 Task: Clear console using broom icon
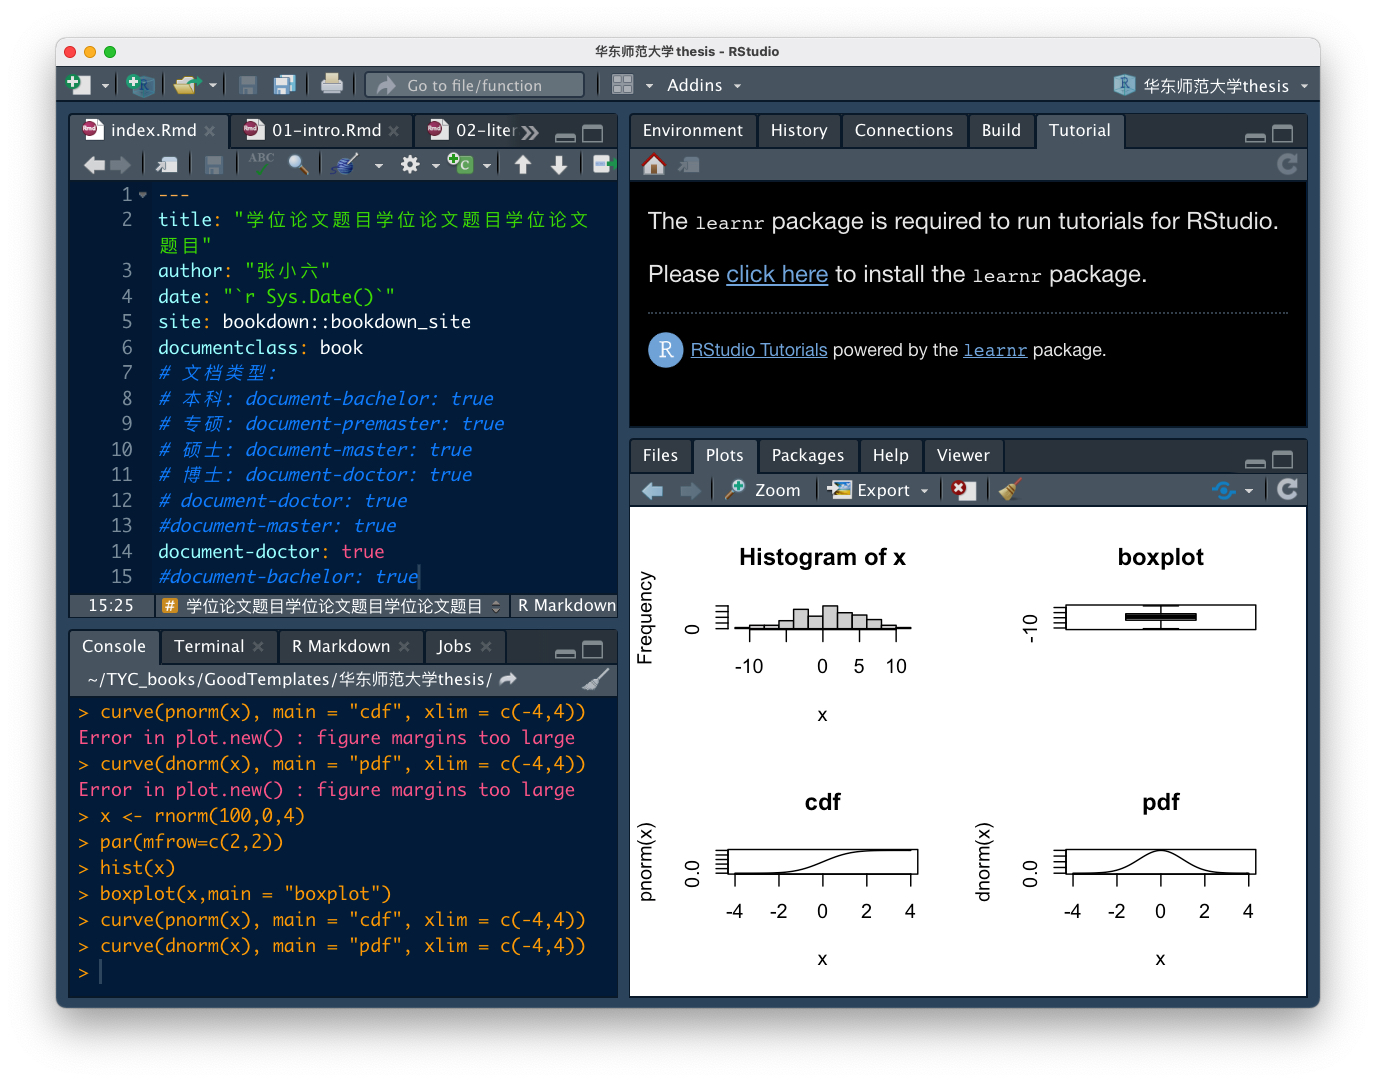[595, 680]
